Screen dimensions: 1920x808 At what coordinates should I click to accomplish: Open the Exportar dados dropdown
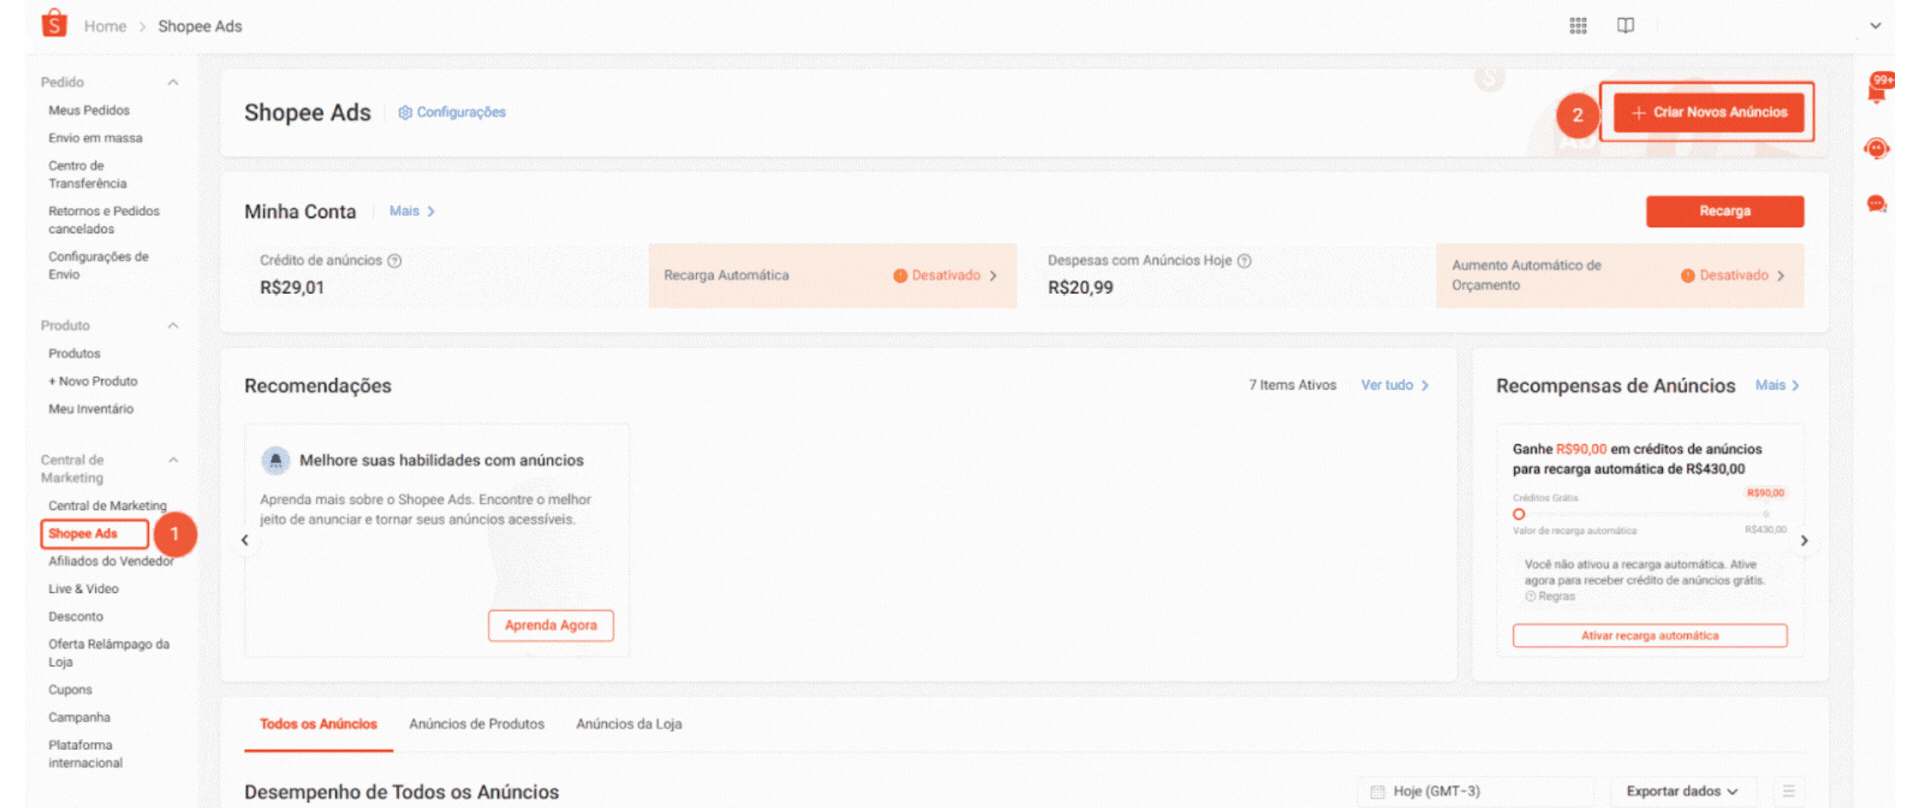[1682, 791]
